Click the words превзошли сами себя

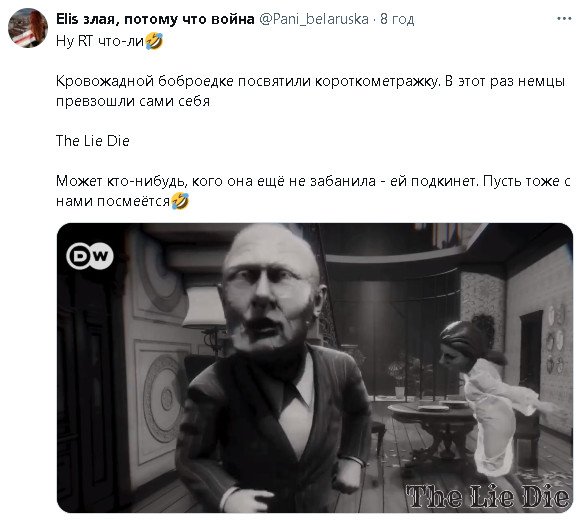point(133,101)
